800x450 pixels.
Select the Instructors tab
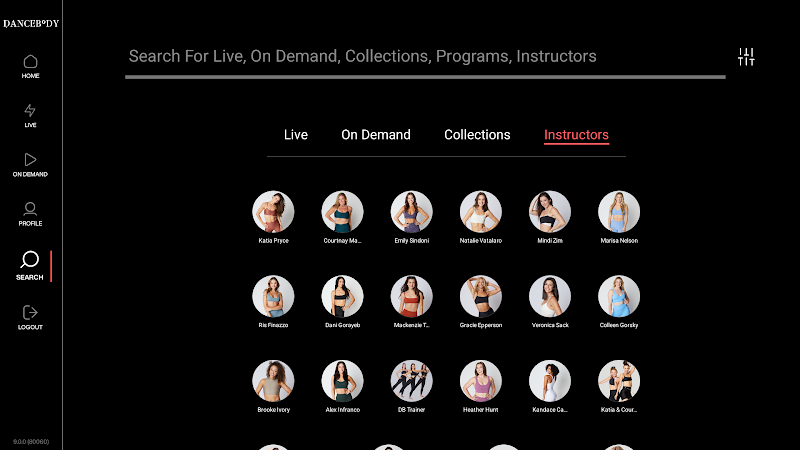576,135
